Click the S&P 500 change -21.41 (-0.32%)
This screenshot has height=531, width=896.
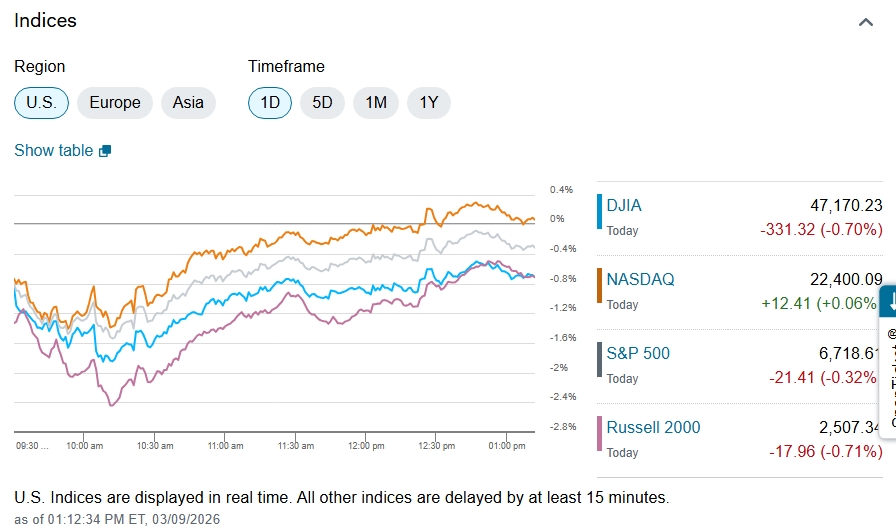point(823,377)
